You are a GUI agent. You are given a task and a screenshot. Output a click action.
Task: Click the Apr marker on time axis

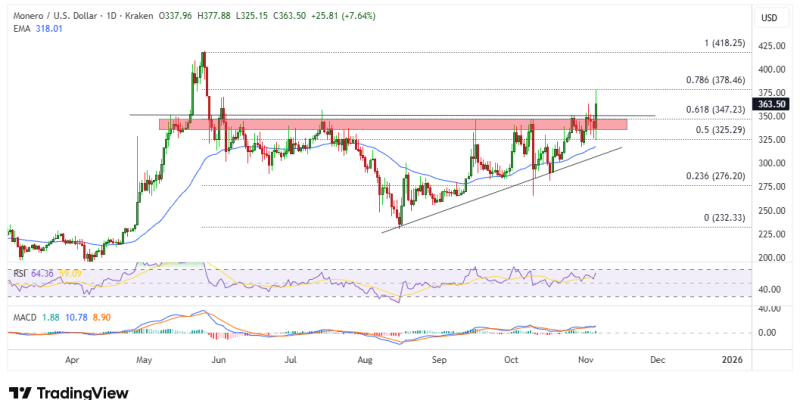(x=72, y=356)
